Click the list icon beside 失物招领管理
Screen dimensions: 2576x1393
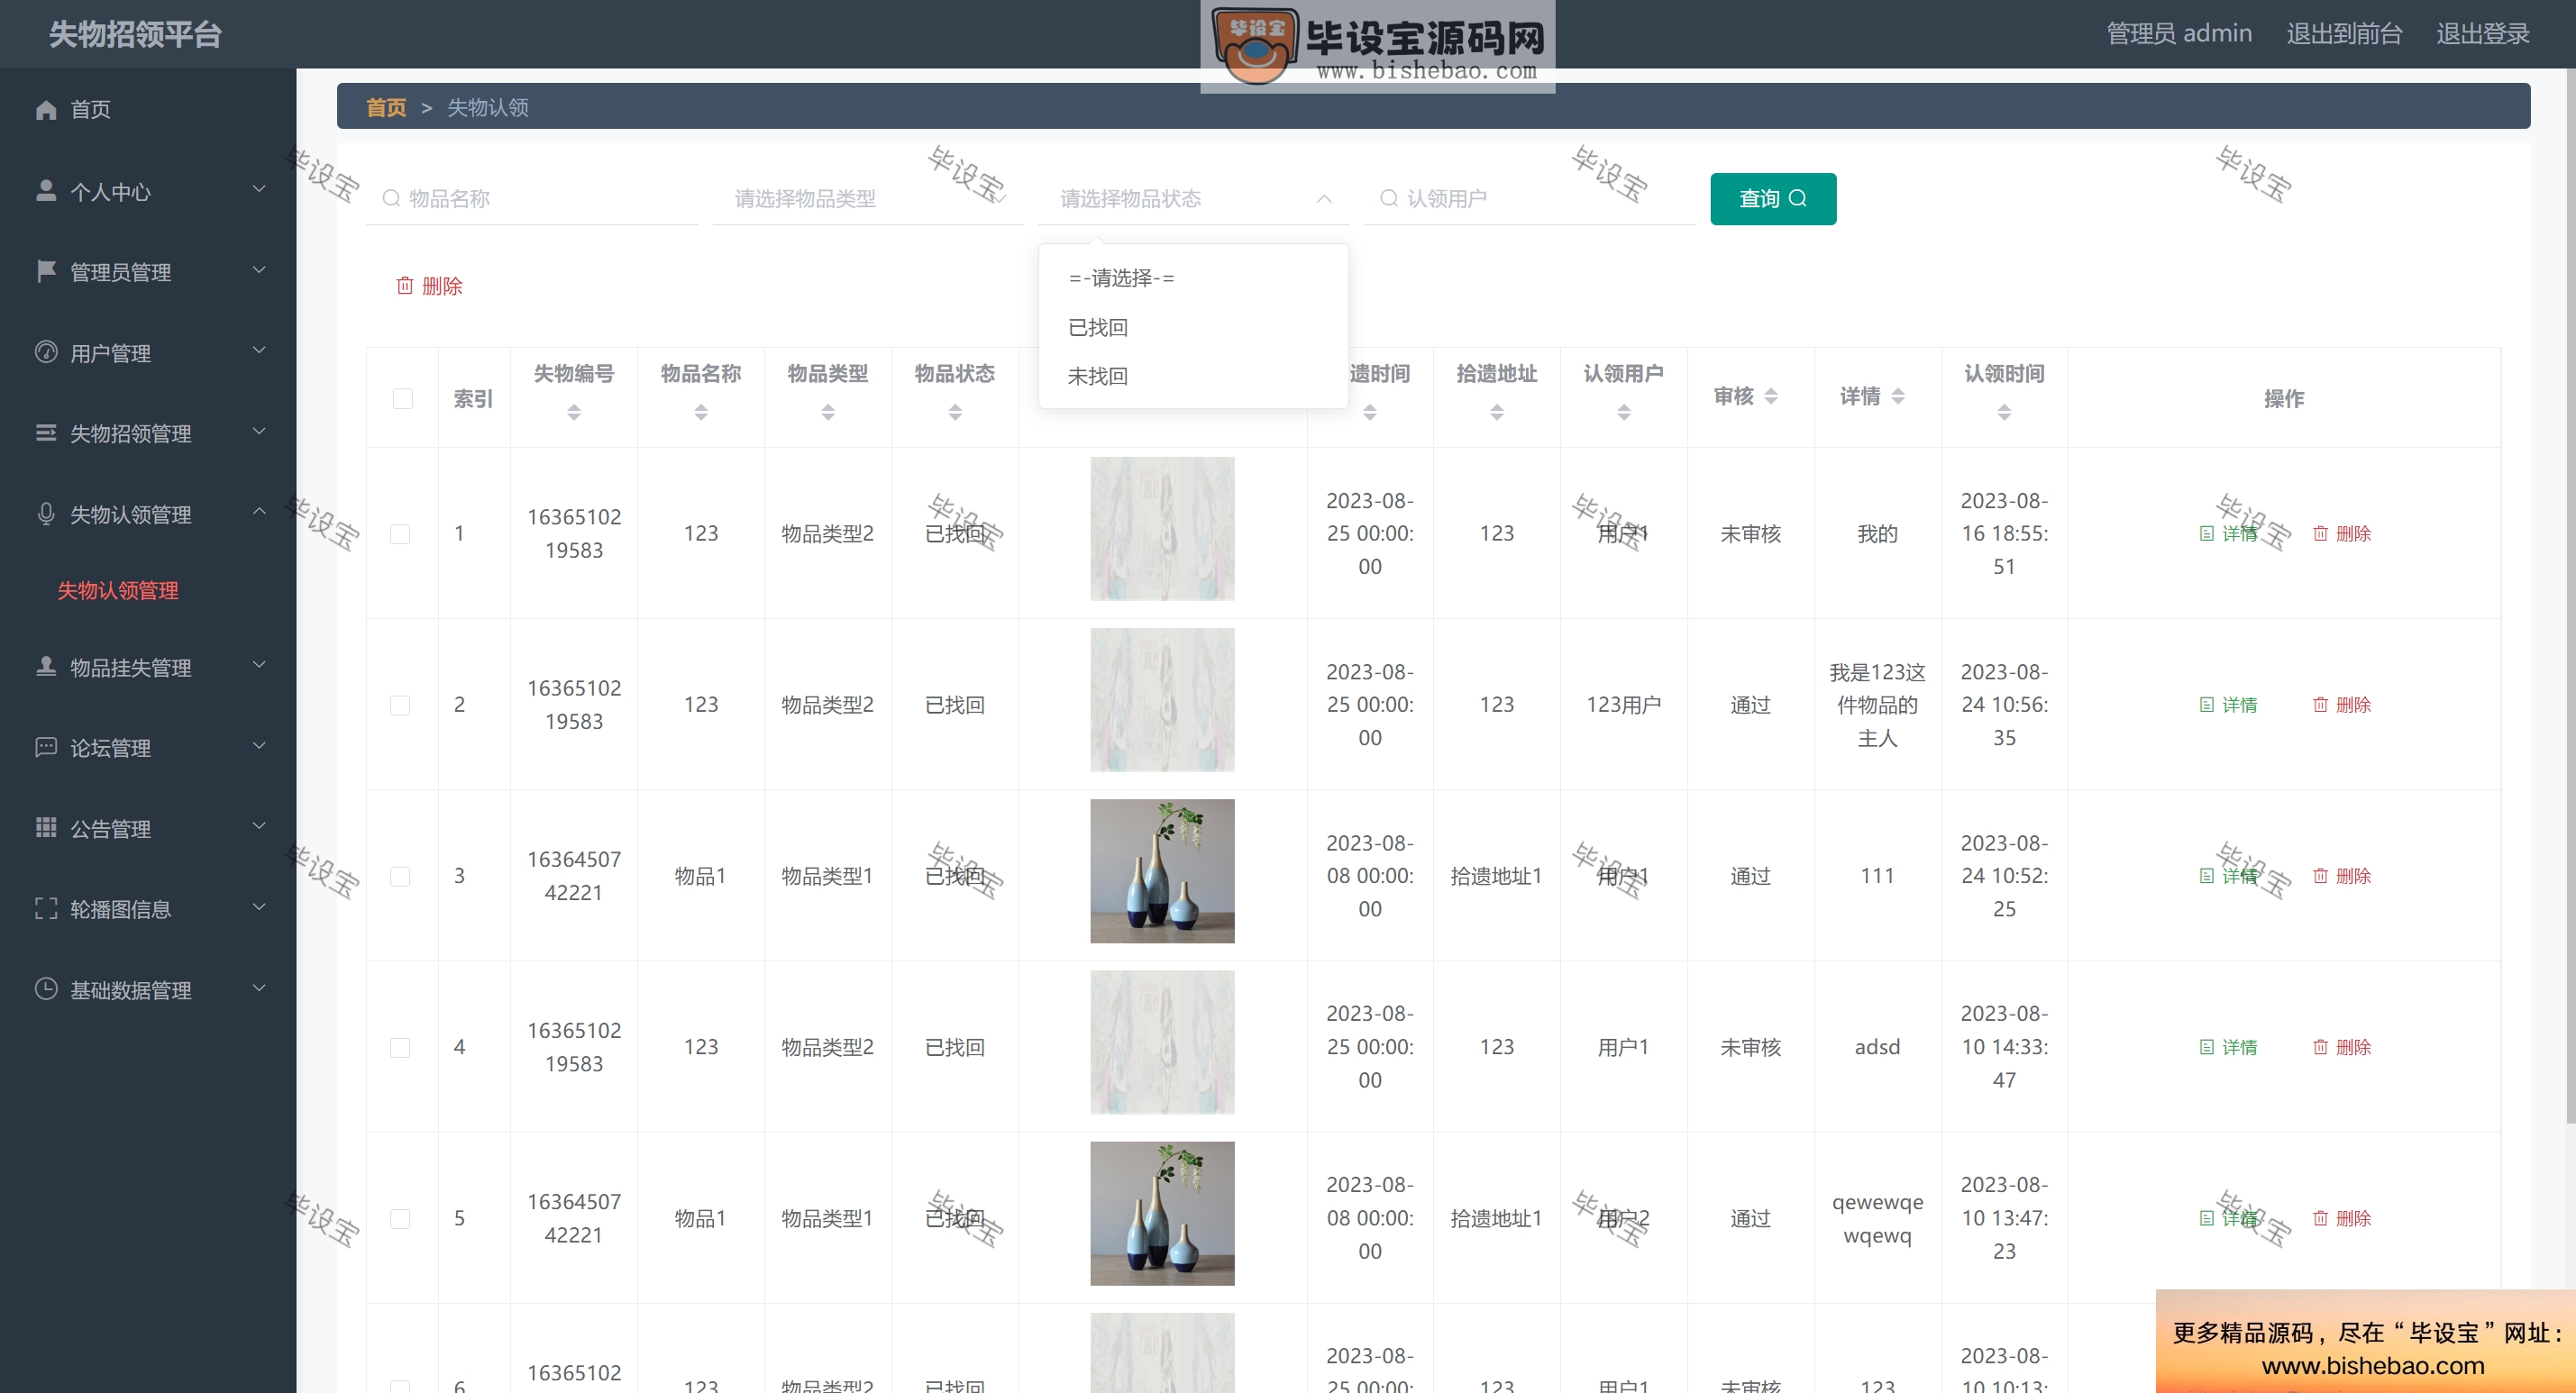point(46,433)
